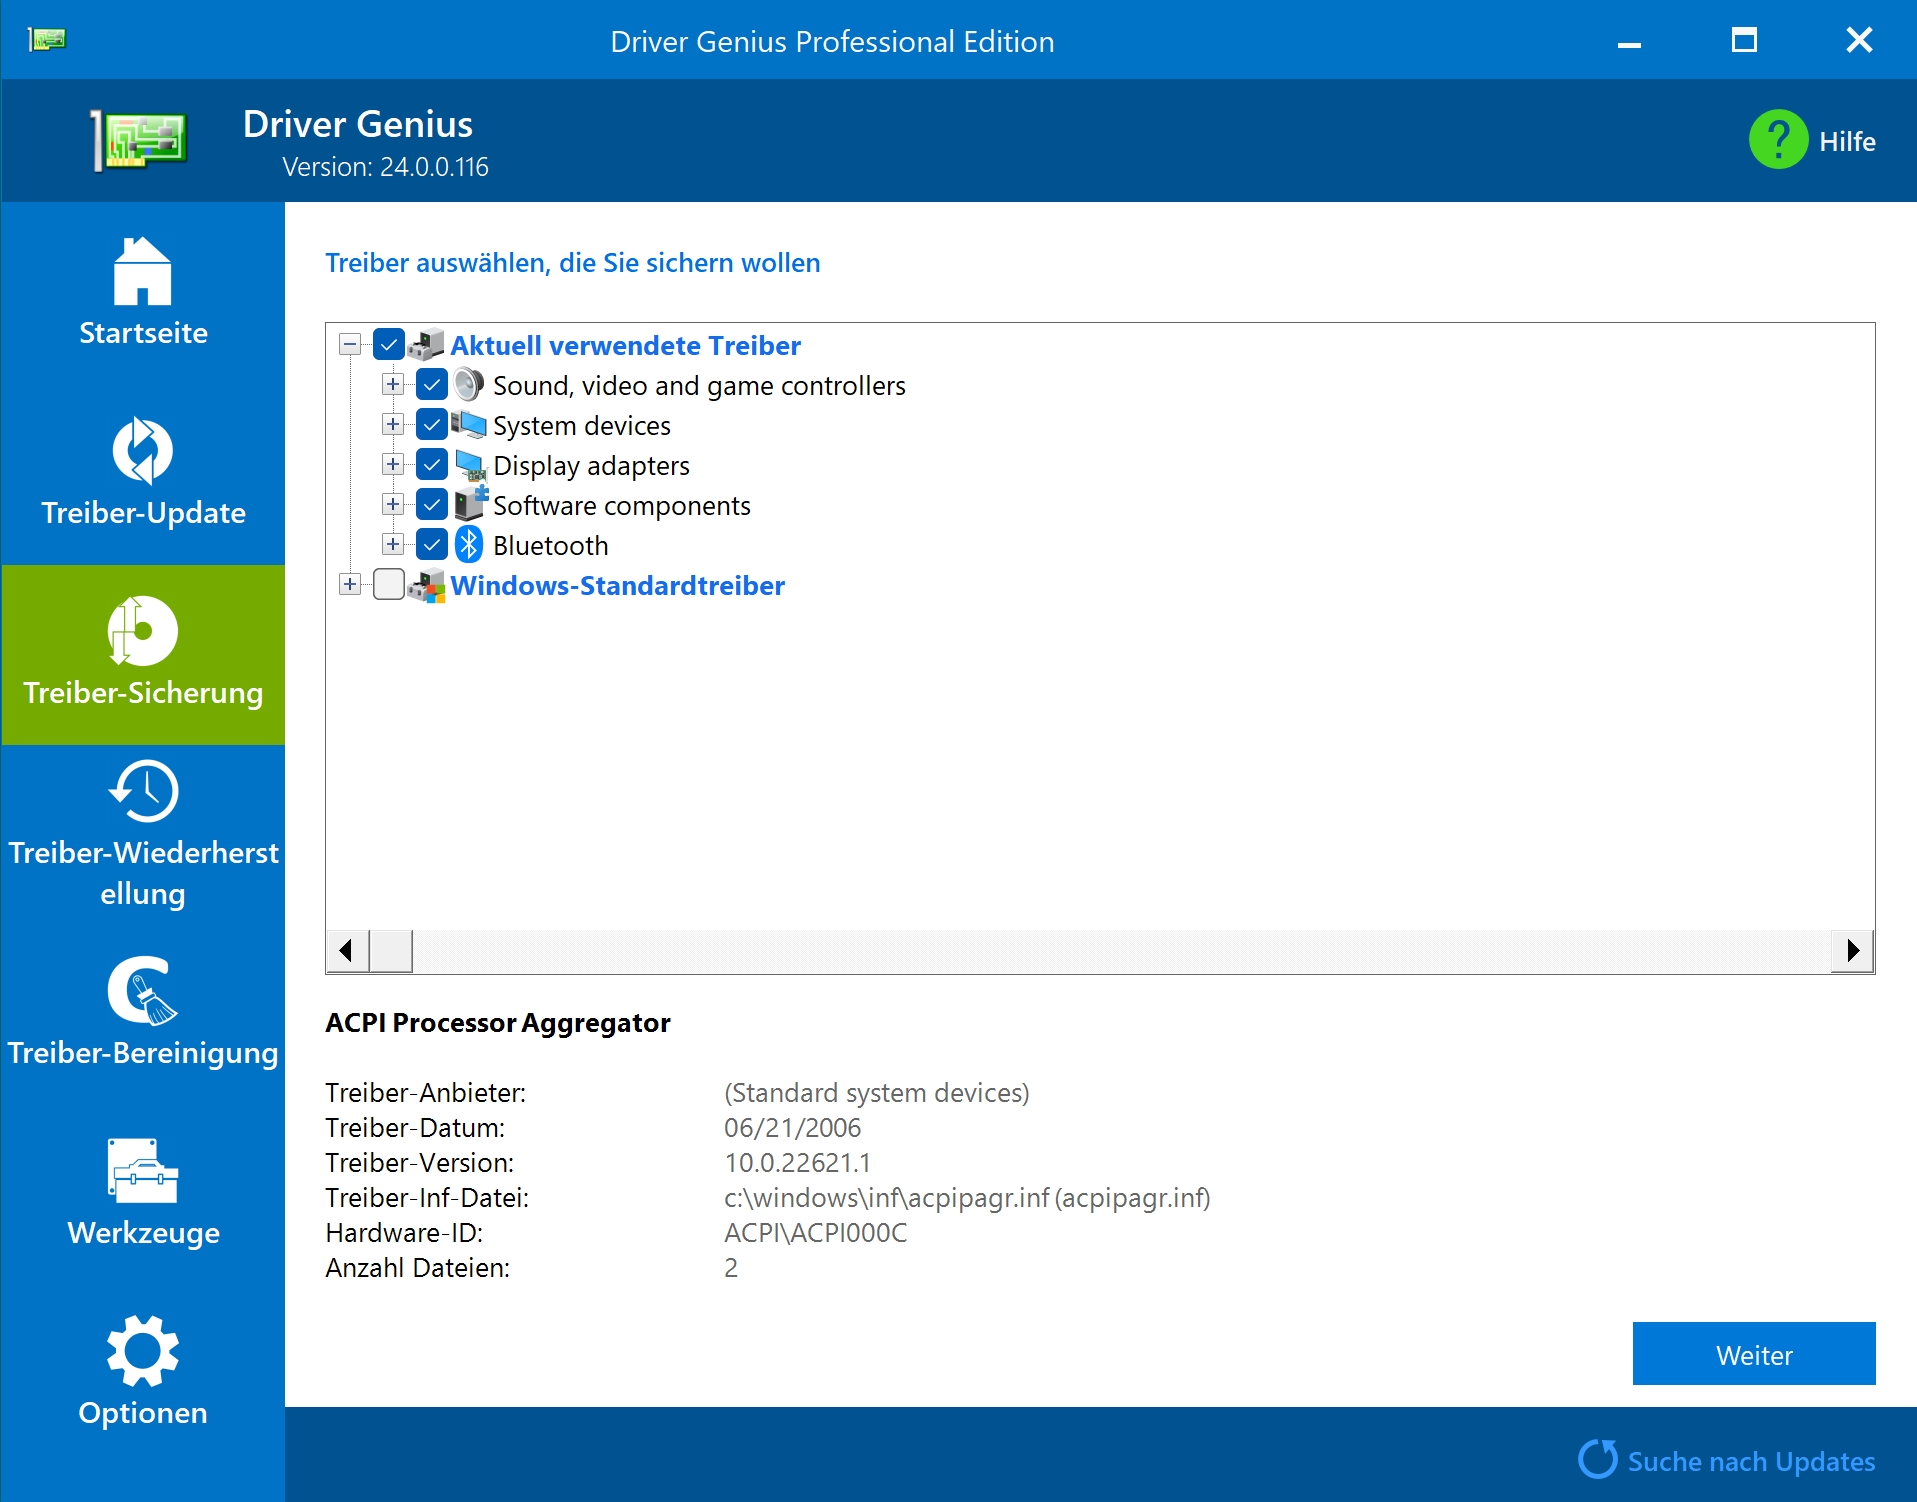Screen dimensions: 1917x1502
Task: Collapse the Aktuell verwendete Treiber node
Action: click(x=350, y=345)
